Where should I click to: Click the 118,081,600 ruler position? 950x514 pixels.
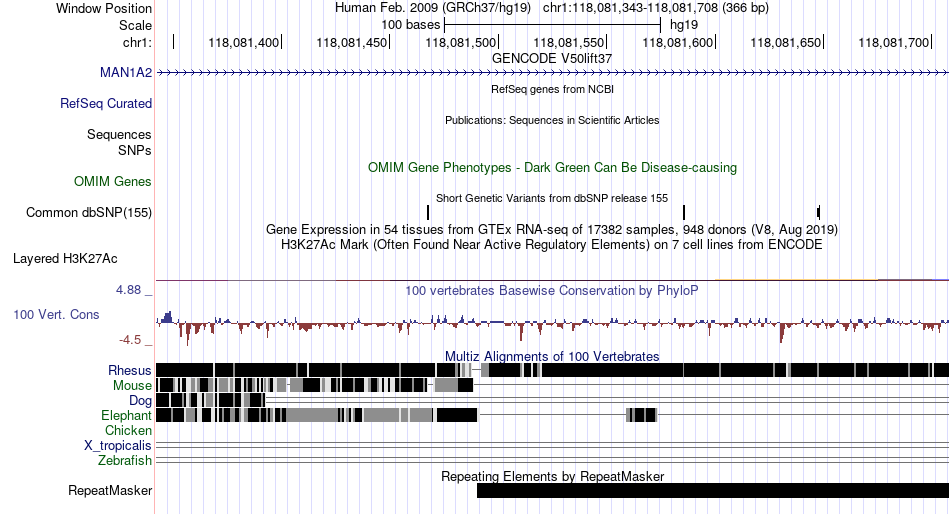(x=677, y=42)
